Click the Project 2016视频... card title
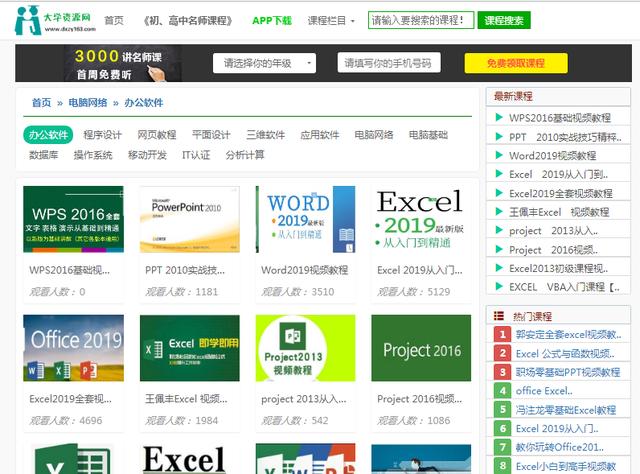 point(420,398)
